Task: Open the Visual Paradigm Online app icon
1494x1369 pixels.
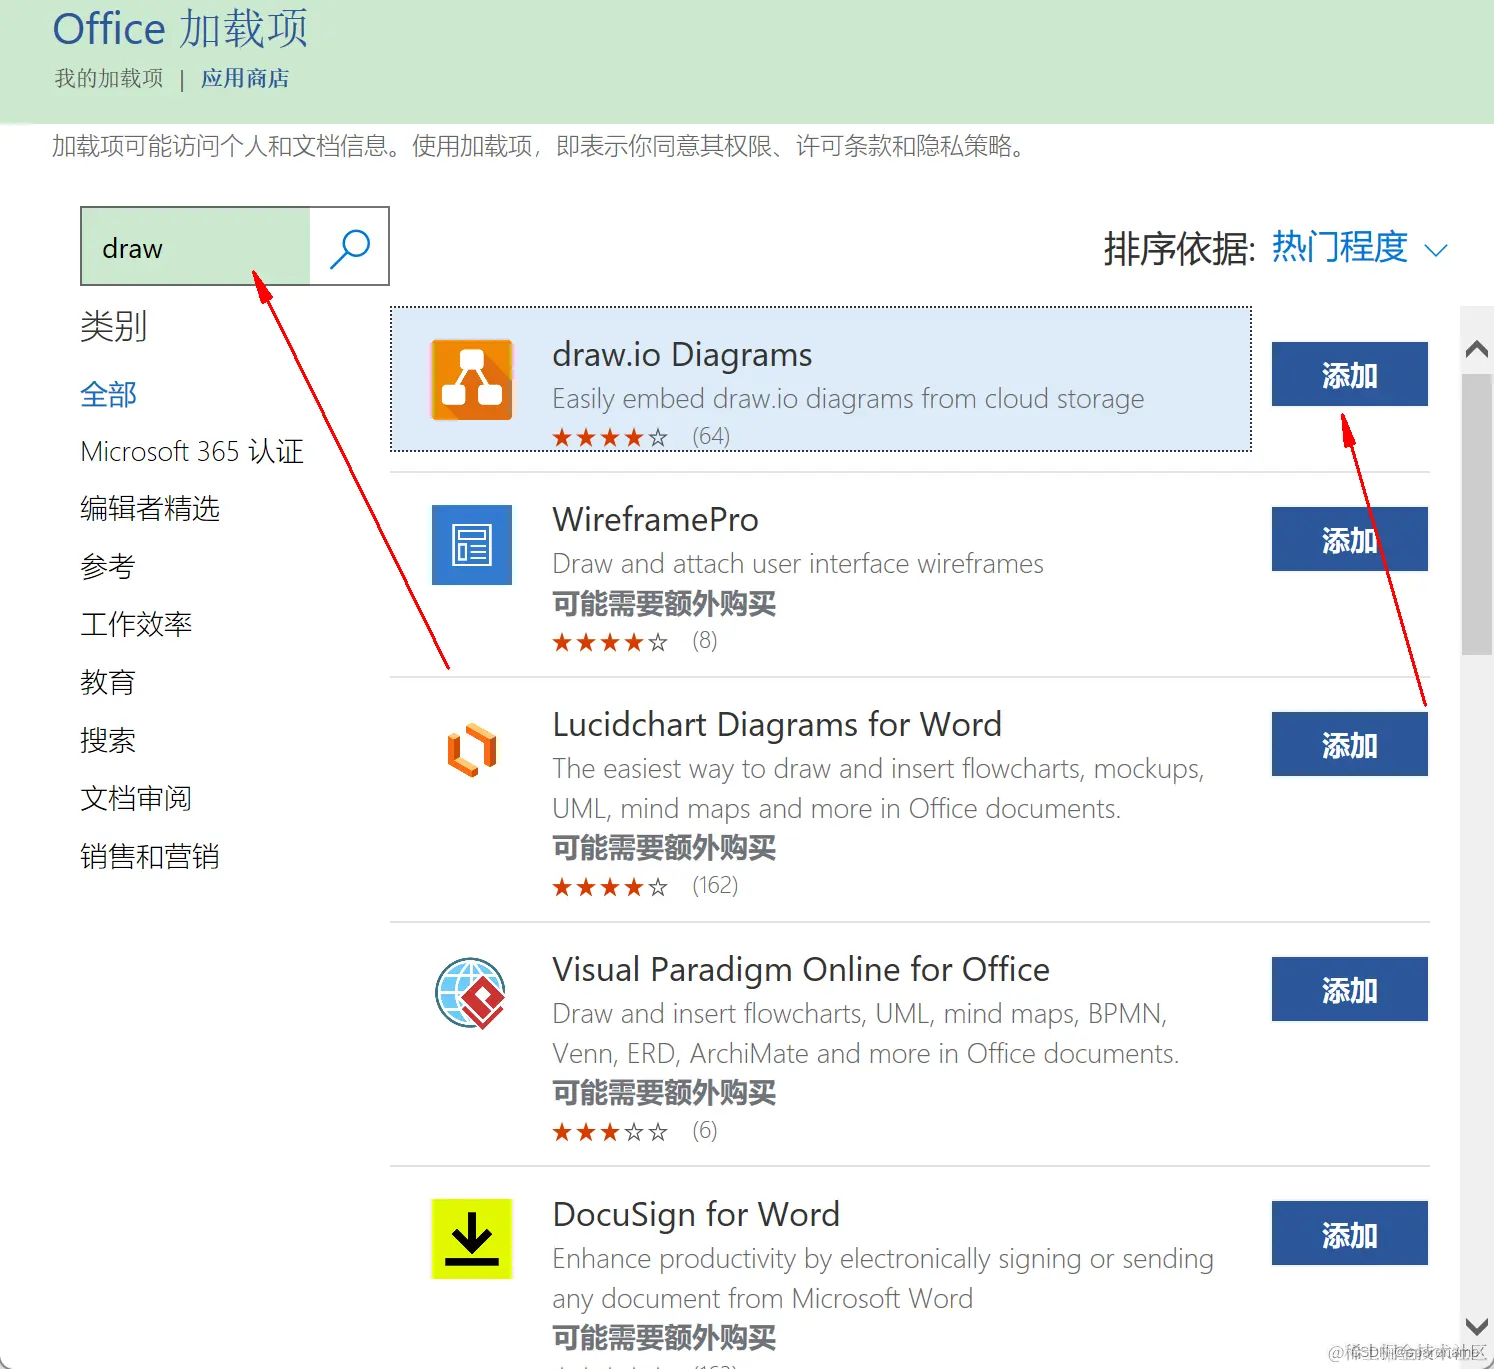Action: click(x=471, y=993)
